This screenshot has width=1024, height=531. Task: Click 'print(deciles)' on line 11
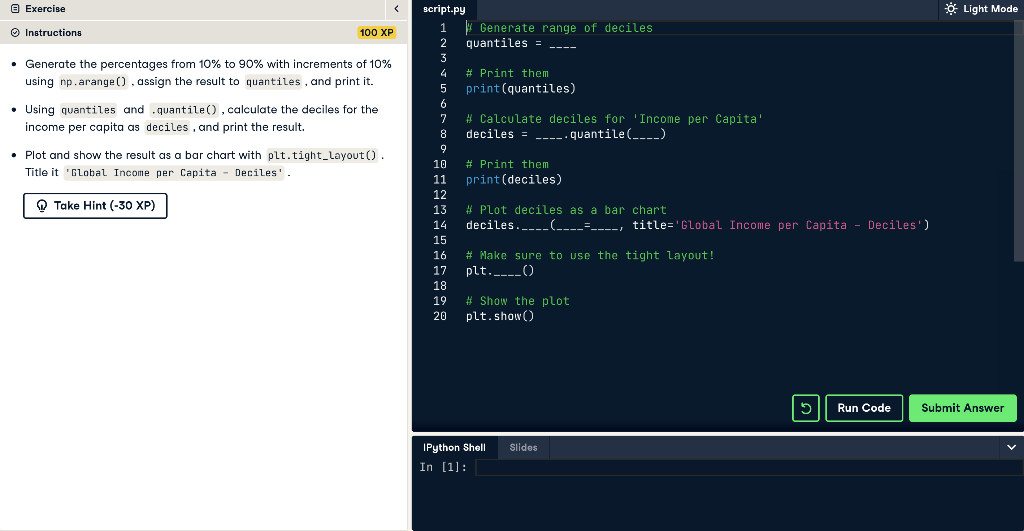(514, 180)
